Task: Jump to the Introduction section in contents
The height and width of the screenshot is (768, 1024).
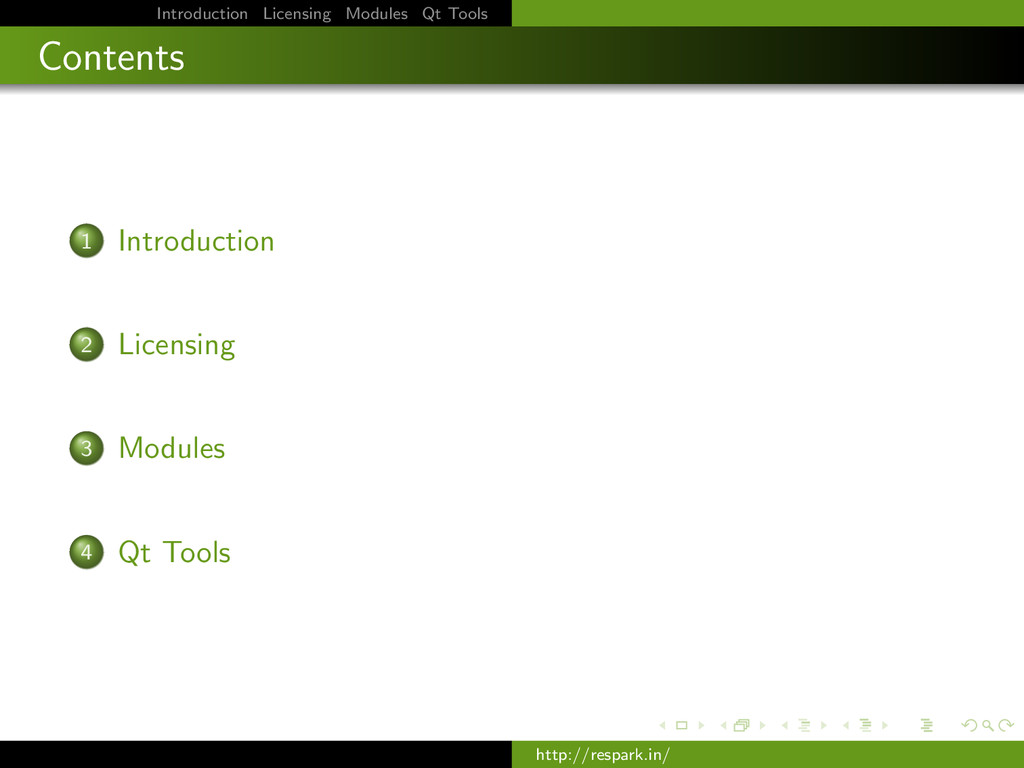Action: [197, 241]
